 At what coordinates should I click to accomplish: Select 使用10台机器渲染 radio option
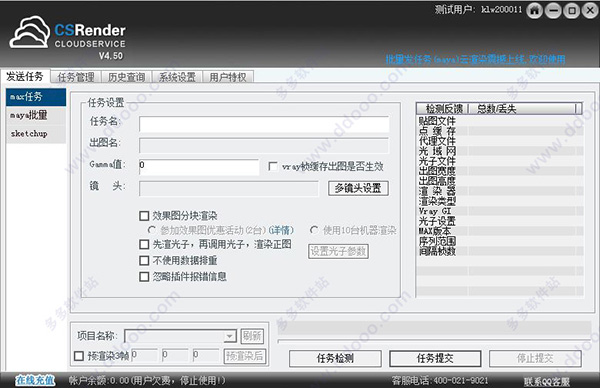[314, 230]
